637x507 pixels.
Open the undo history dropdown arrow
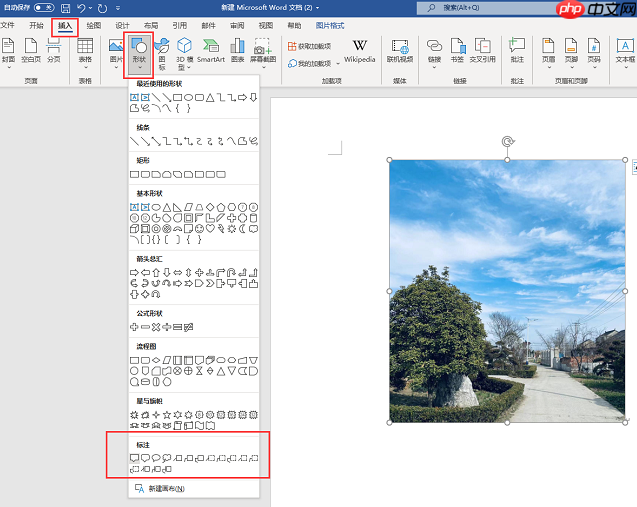90,8
